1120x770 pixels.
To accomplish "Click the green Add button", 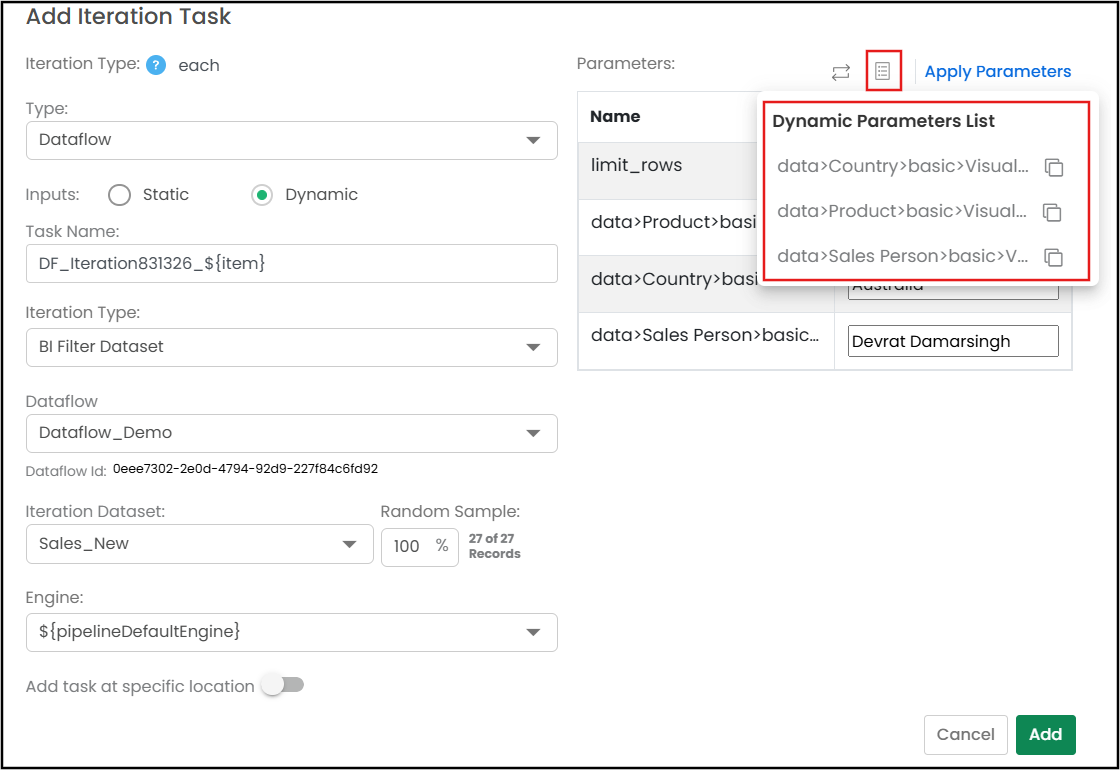I will [1045, 734].
